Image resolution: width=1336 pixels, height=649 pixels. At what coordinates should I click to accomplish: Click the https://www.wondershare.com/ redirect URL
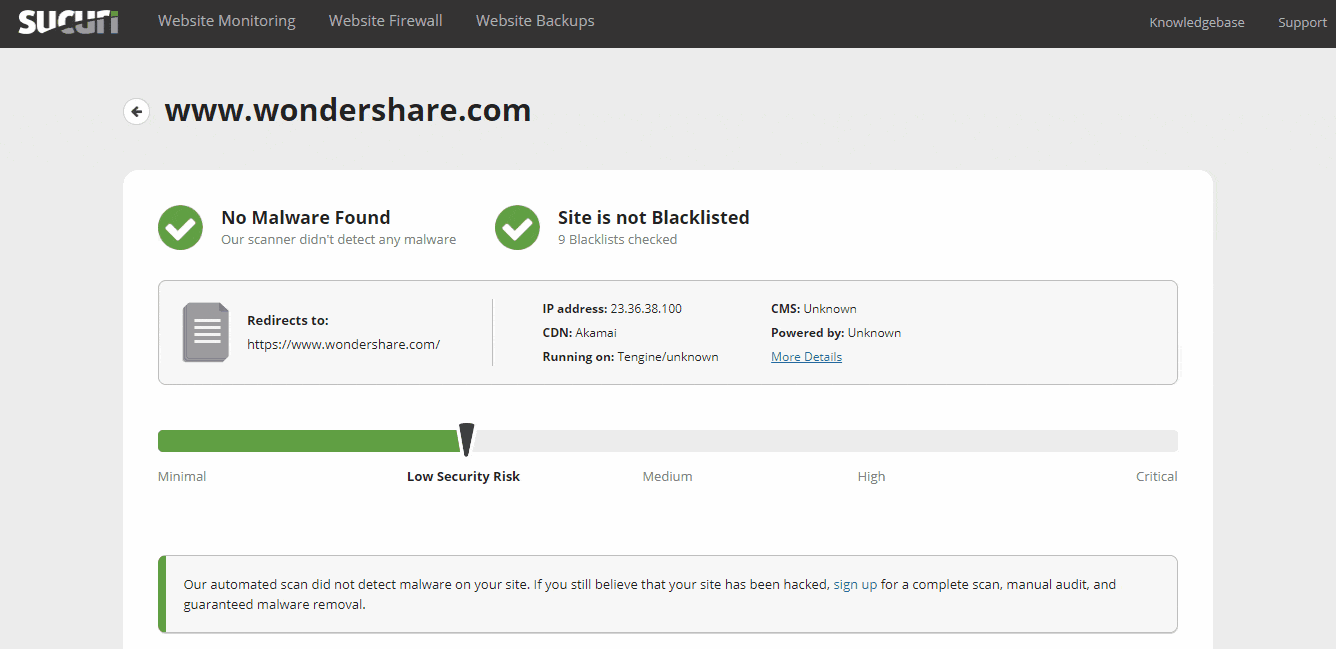(x=343, y=344)
